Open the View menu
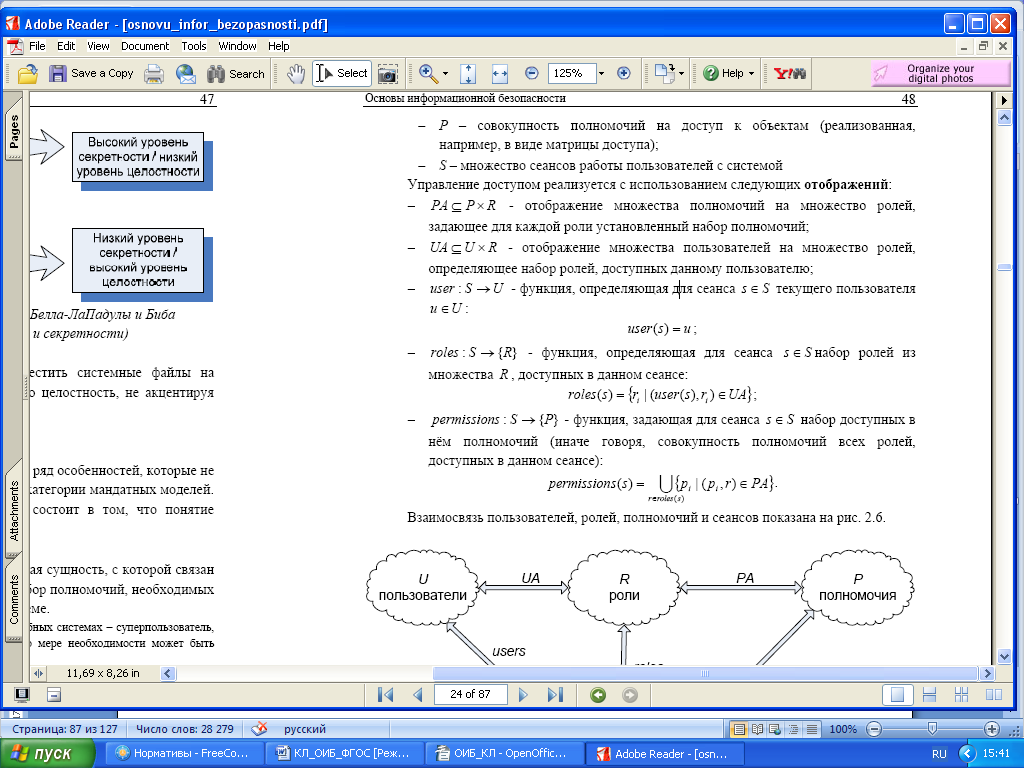The image size is (1024, 768). [98, 46]
